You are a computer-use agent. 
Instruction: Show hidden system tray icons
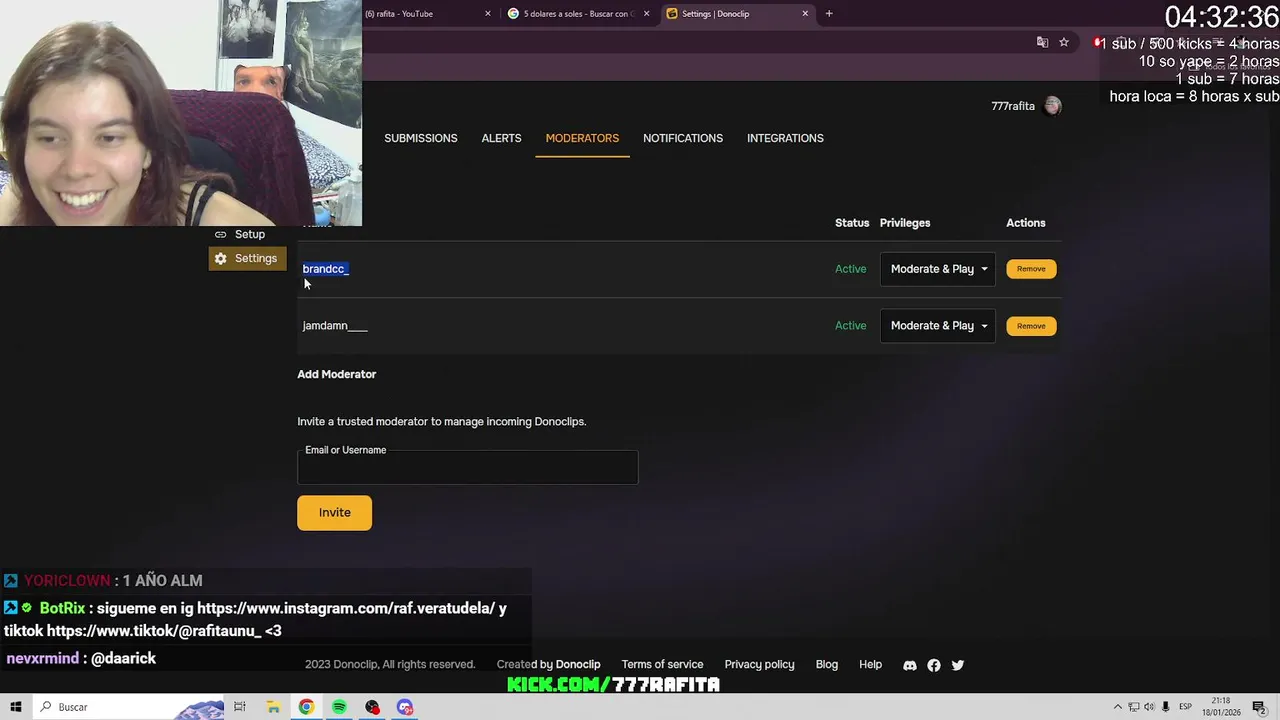tap(1118, 707)
